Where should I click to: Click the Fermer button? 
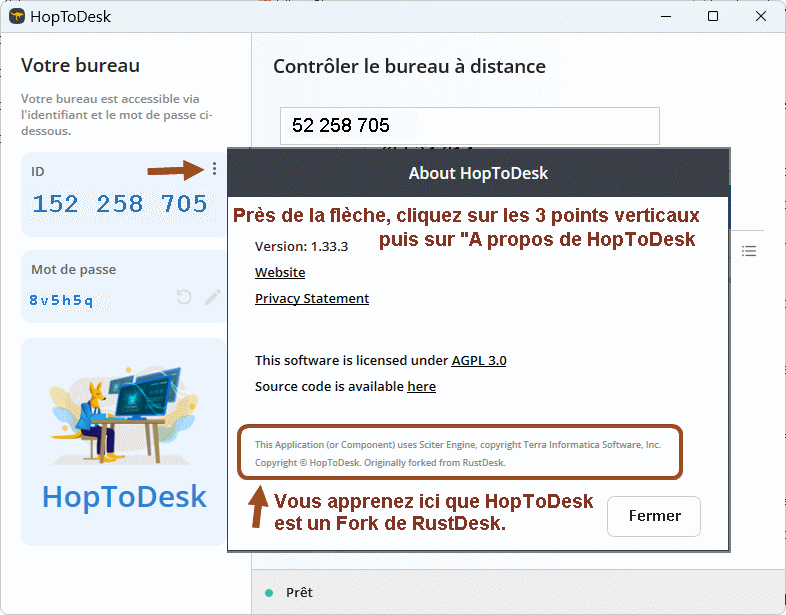coord(654,516)
